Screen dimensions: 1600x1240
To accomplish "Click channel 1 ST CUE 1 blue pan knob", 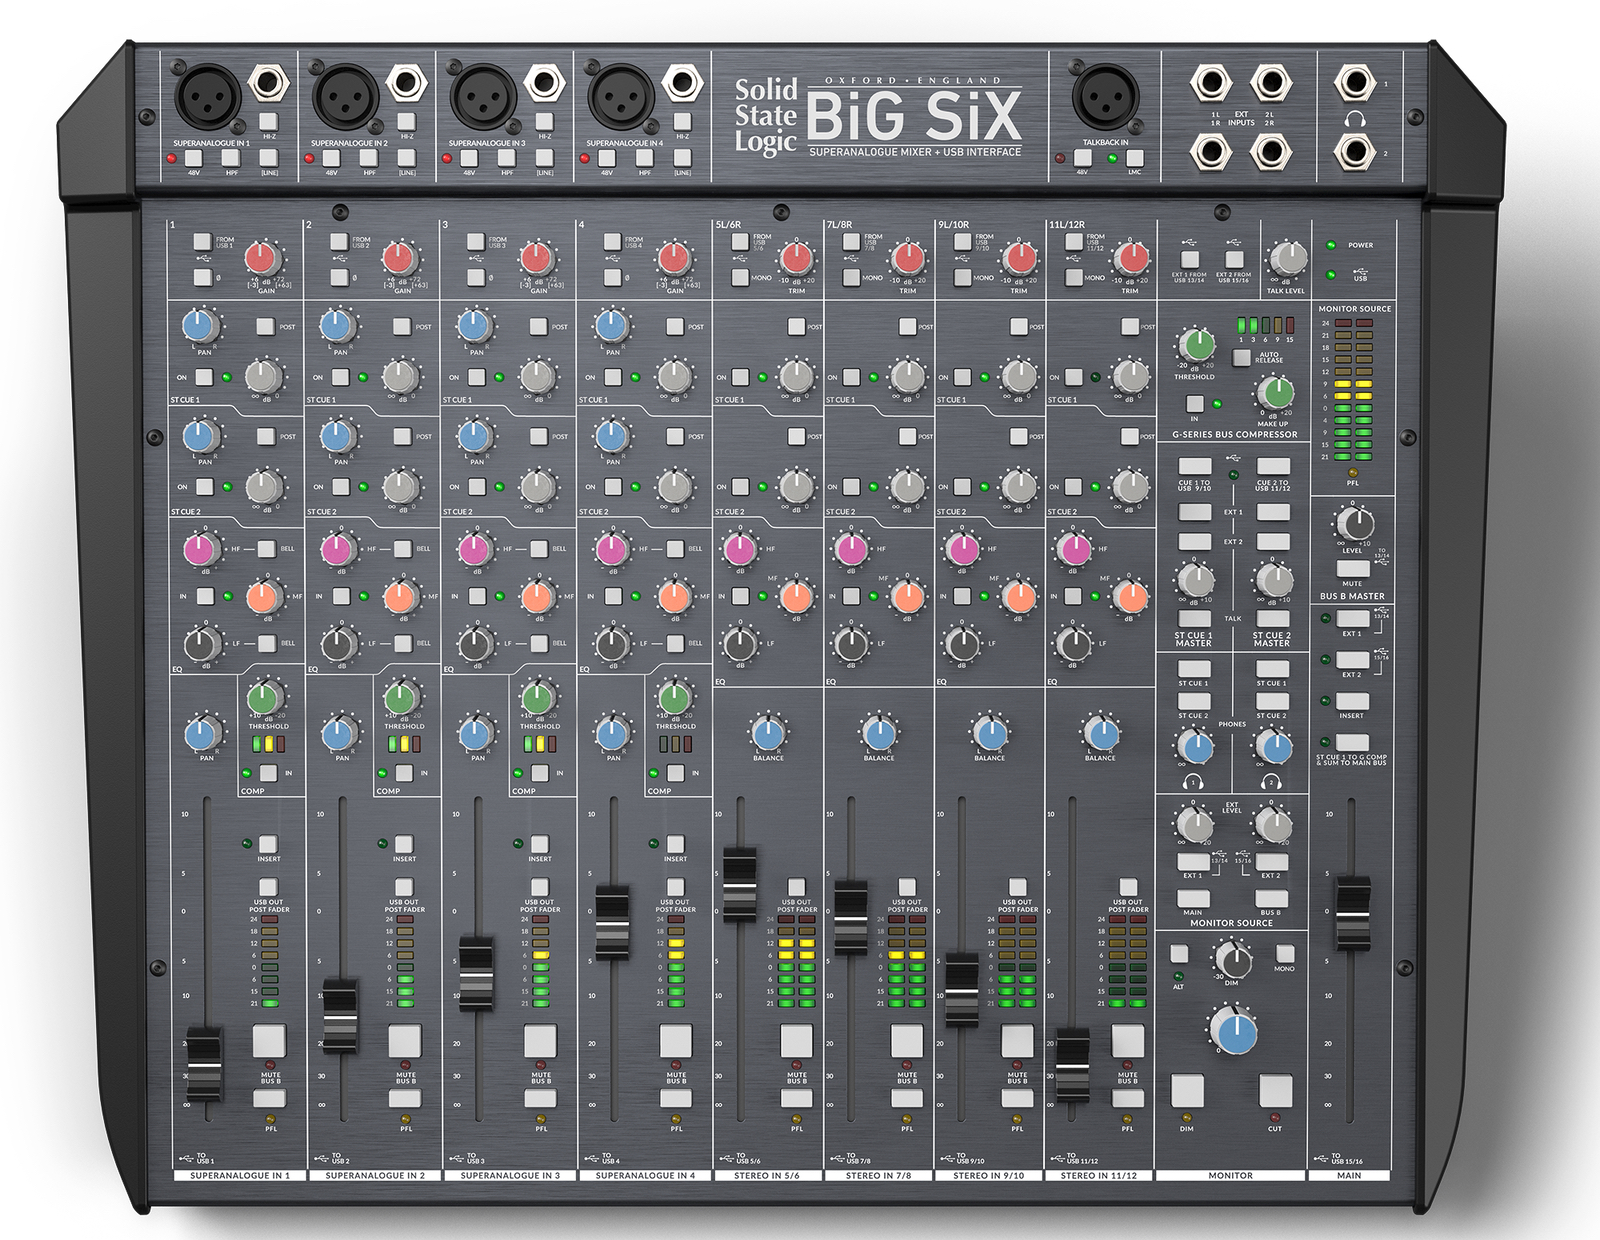I will (201, 326).
